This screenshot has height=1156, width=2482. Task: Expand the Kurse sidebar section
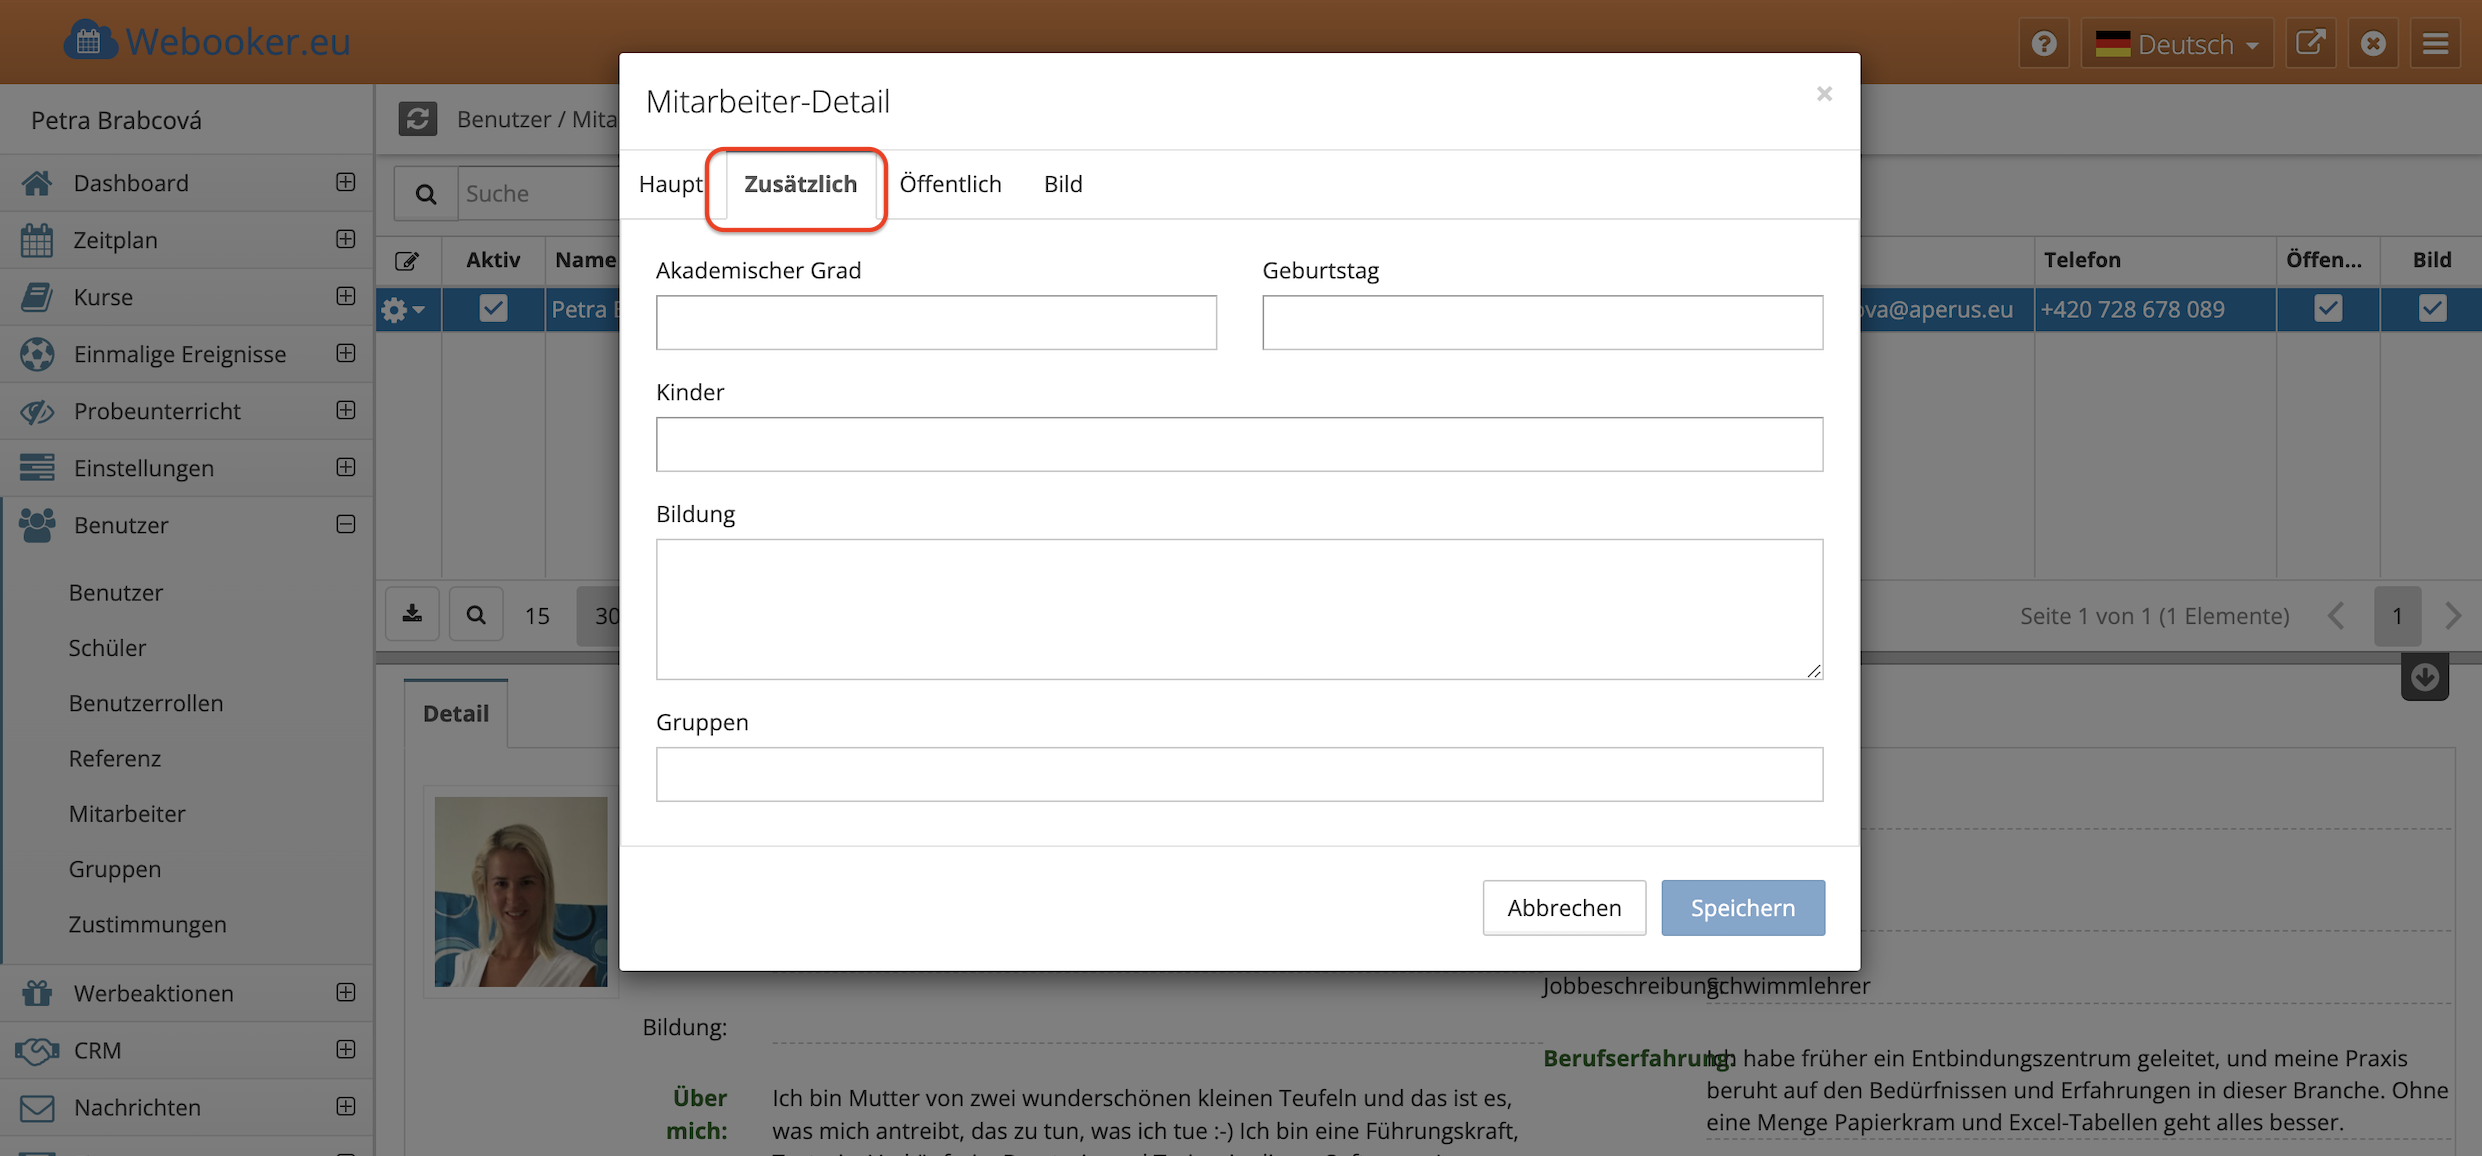[x=346, y=297]
